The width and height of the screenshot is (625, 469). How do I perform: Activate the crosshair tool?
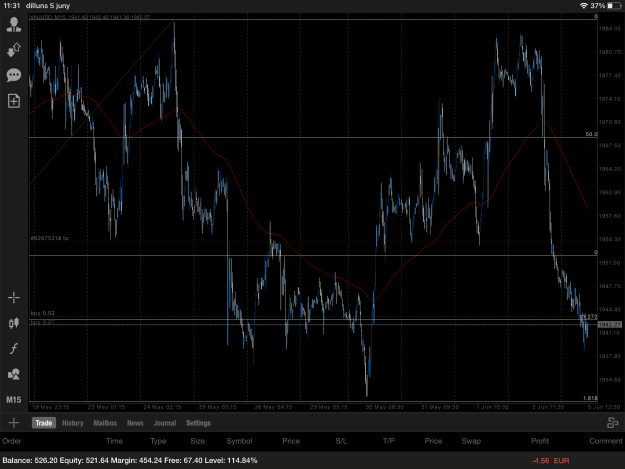click(14, 298)
